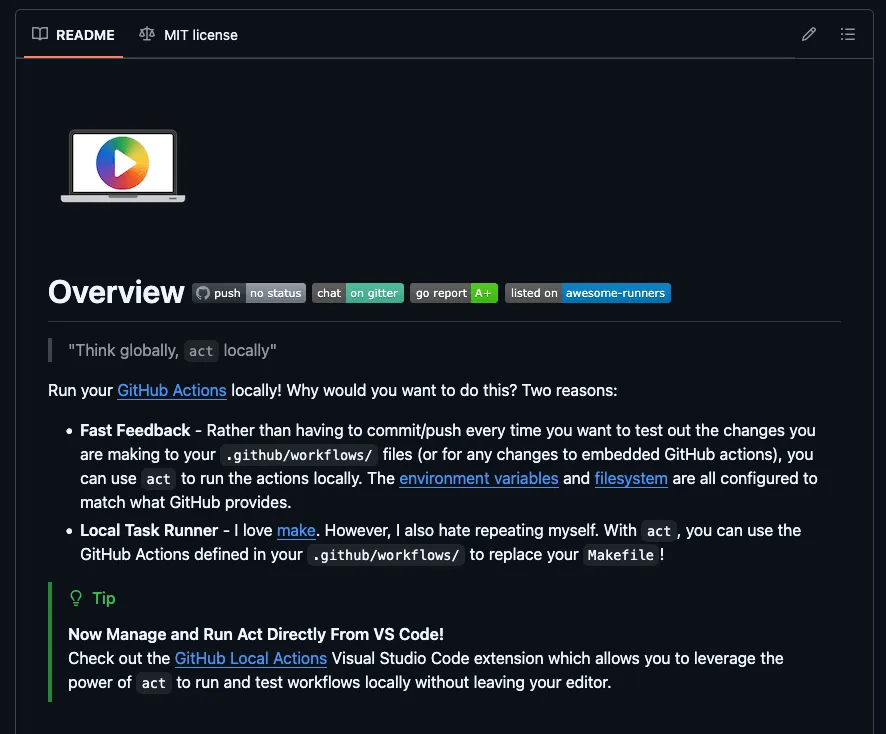Click the act laptop logo image
The image size is (886, 734).
(122, 165)
